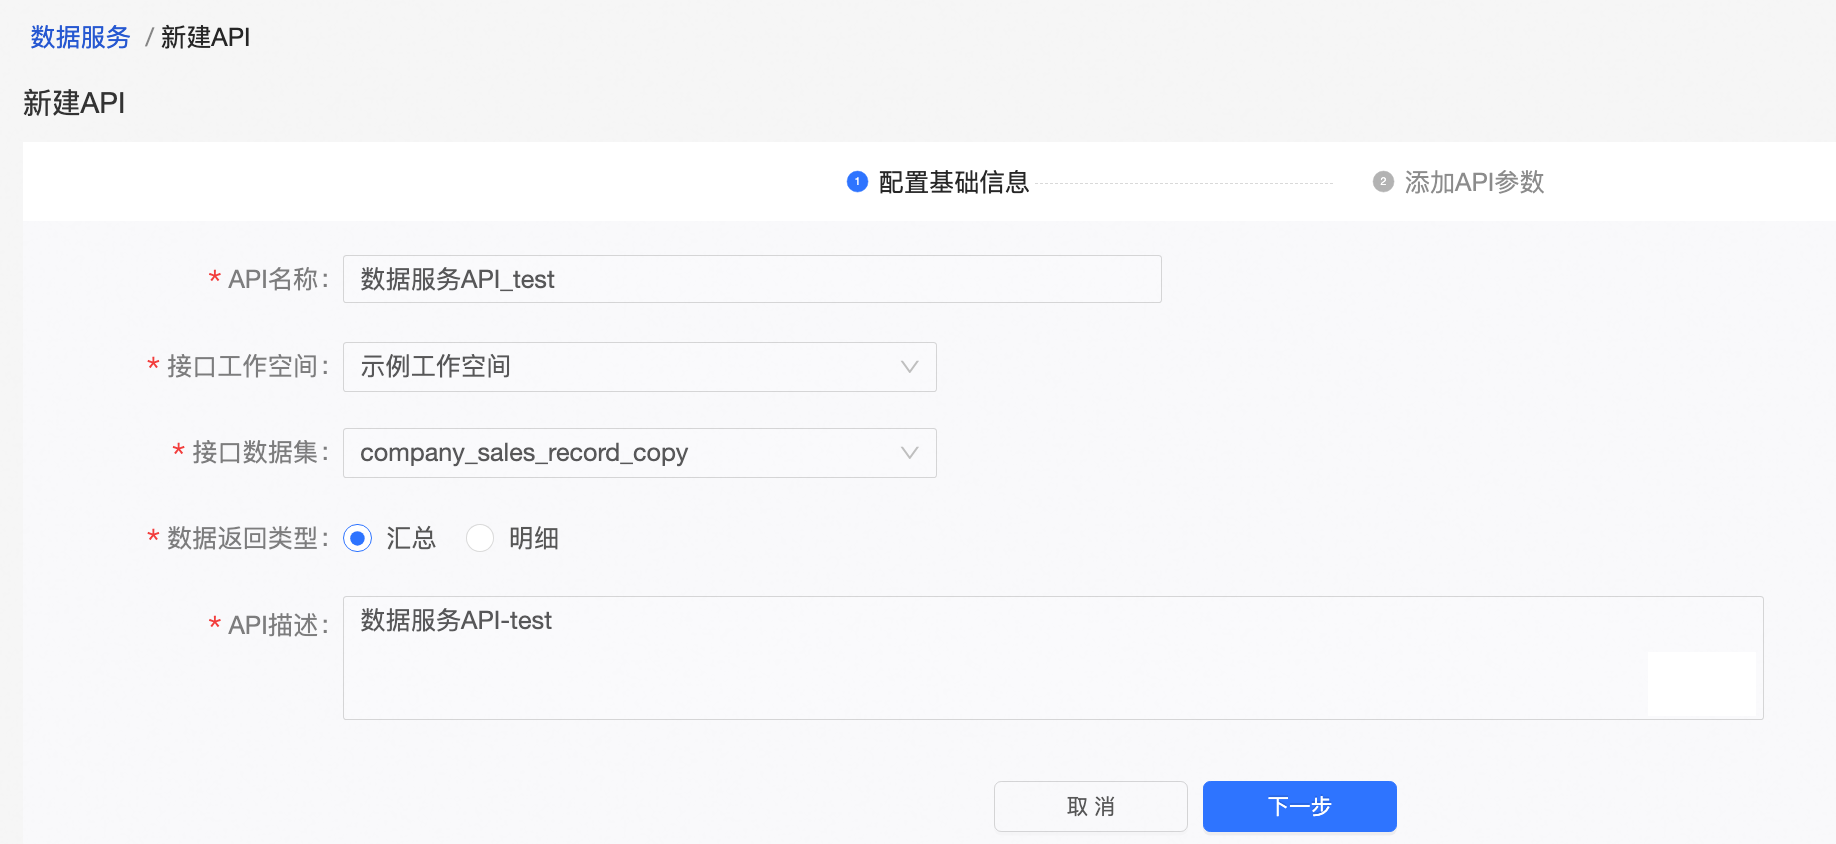Click the step 1 number icon
The height and width of the screenshot is (844, 1836).
point(857,181)
